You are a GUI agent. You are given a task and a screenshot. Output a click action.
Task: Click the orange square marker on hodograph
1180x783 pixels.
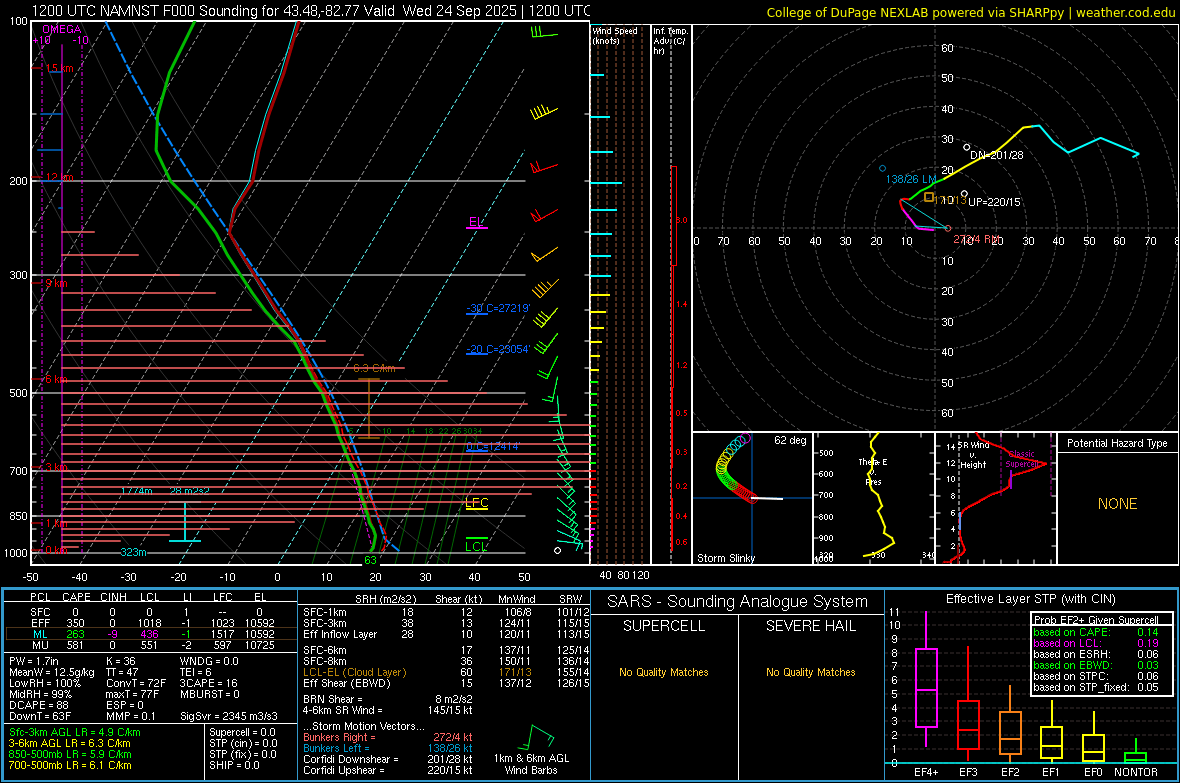click(x=929, y=197)
